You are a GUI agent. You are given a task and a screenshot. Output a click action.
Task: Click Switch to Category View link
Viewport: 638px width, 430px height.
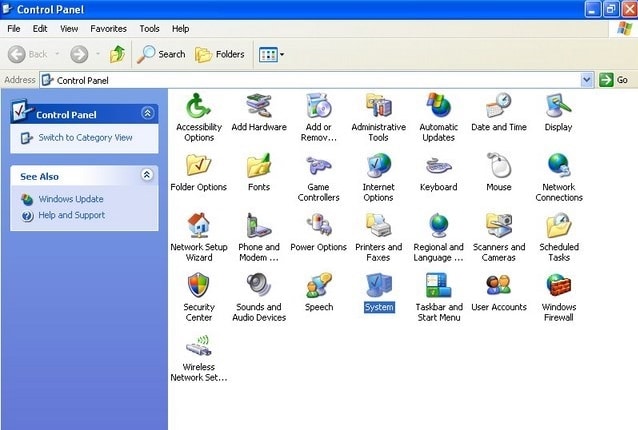pos(85,138)
